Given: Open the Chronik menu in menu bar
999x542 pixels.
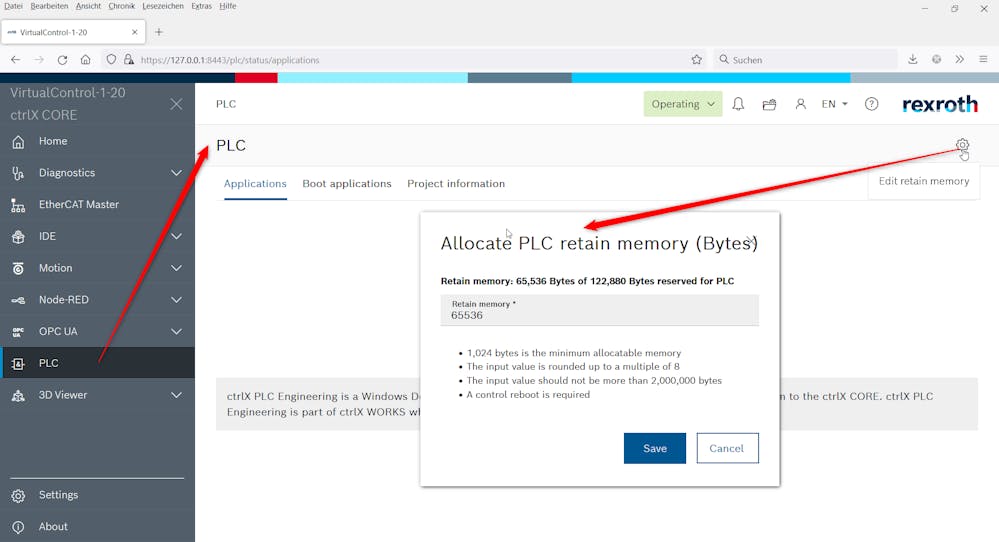Looking at the screenshot, I should 121,6.
